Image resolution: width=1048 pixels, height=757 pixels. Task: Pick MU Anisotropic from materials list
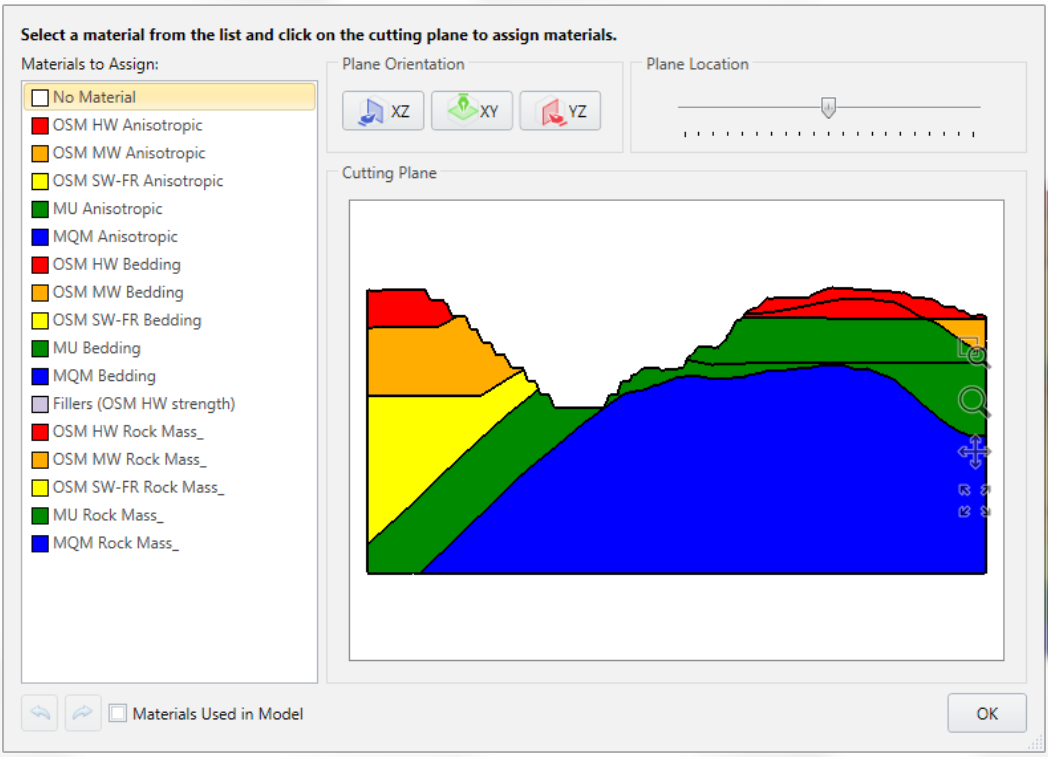[x=107, y=209]
